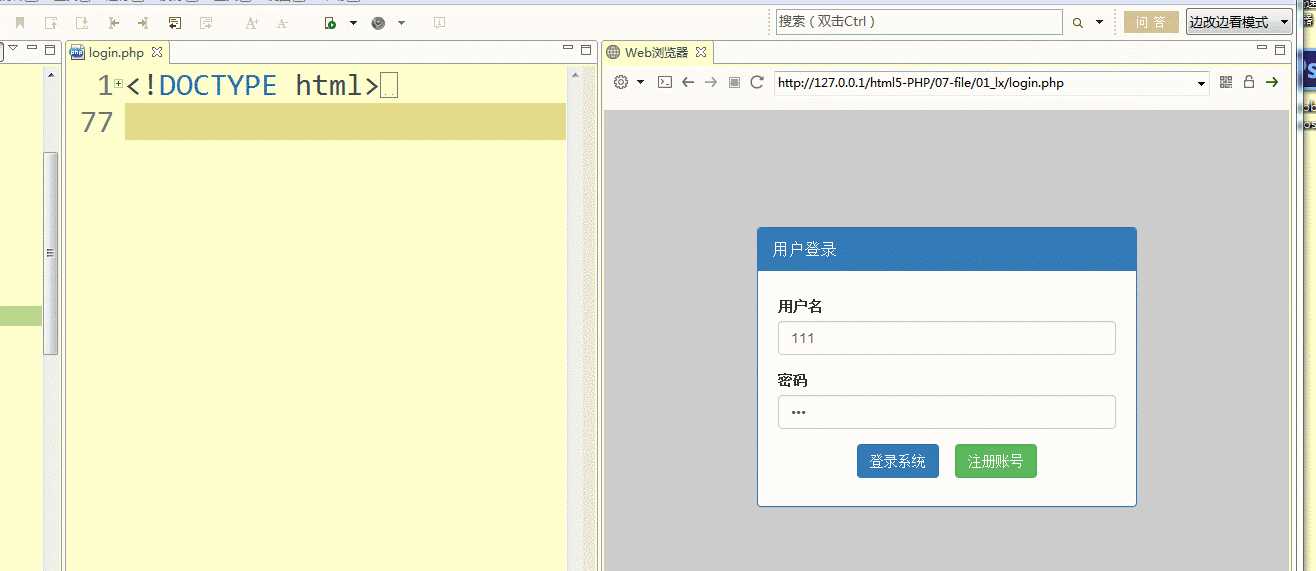Click the previous annotation toolbar icon

(x=52, y=22)
